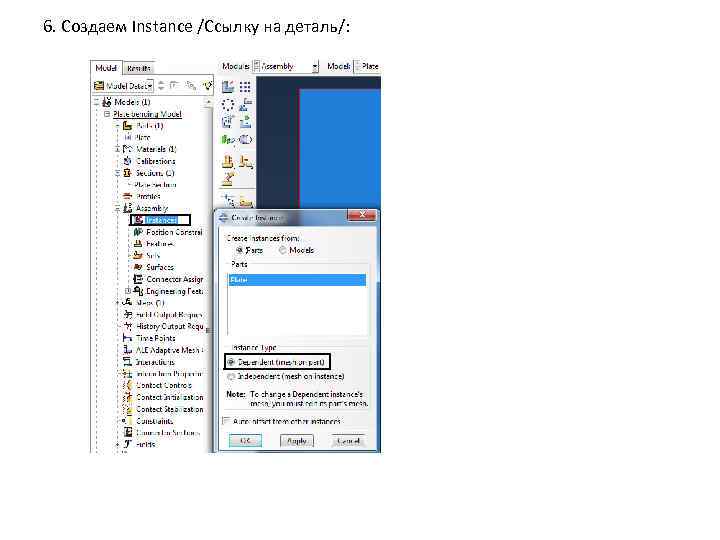Click the model tree scroll-up arrow
The image size is (720, 540).
pos(209,102)
